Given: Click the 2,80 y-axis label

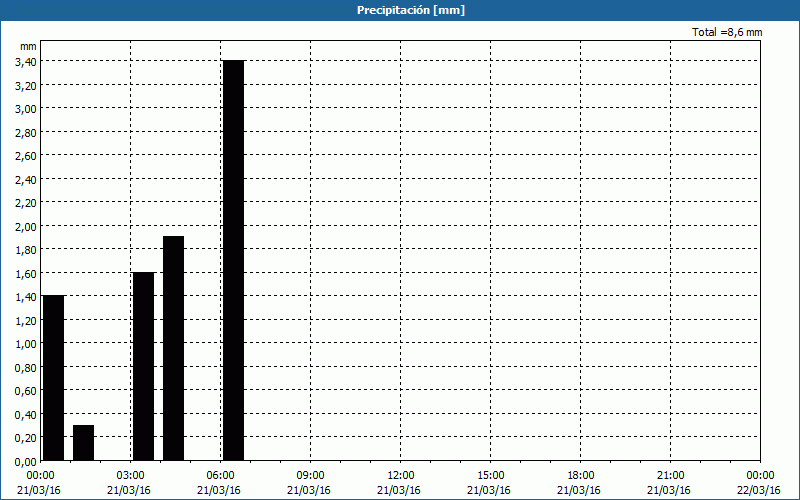Looking at the screenshot, I should 26,133.
